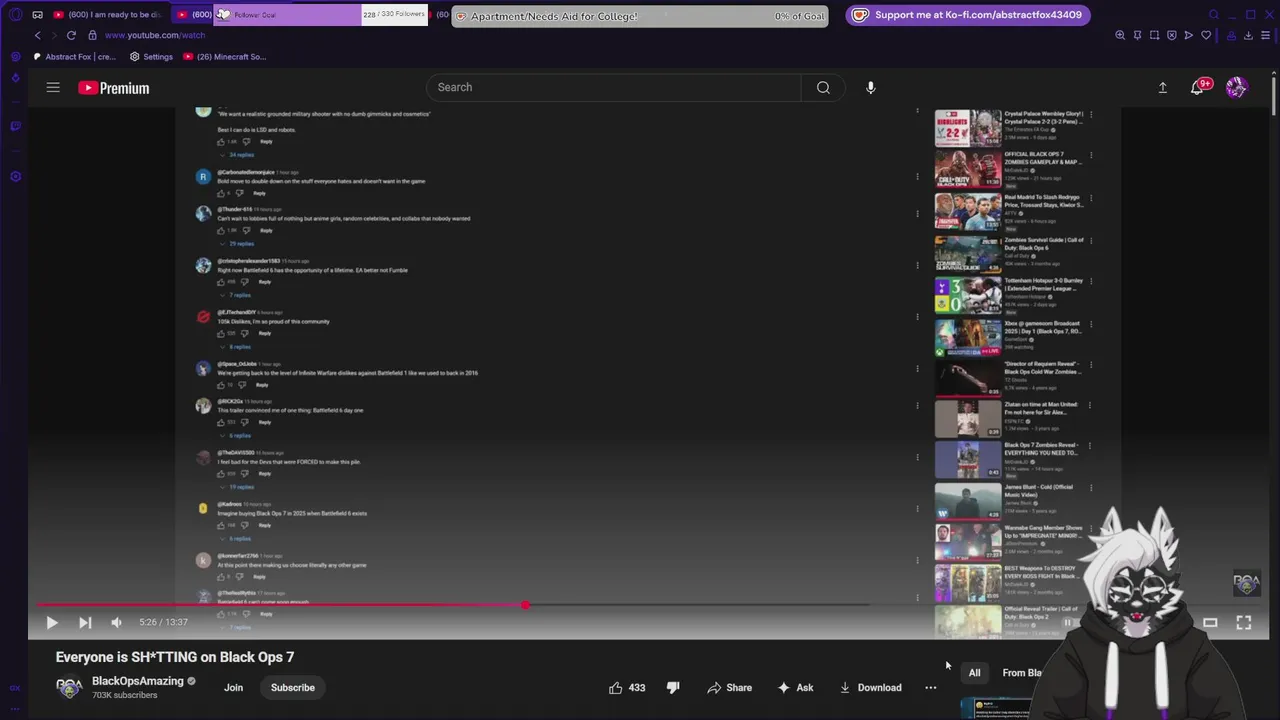Open BlackOpsAmazing channel avatar
Image resolution: width=1280 pixels, height=720 pixels.
69,688
